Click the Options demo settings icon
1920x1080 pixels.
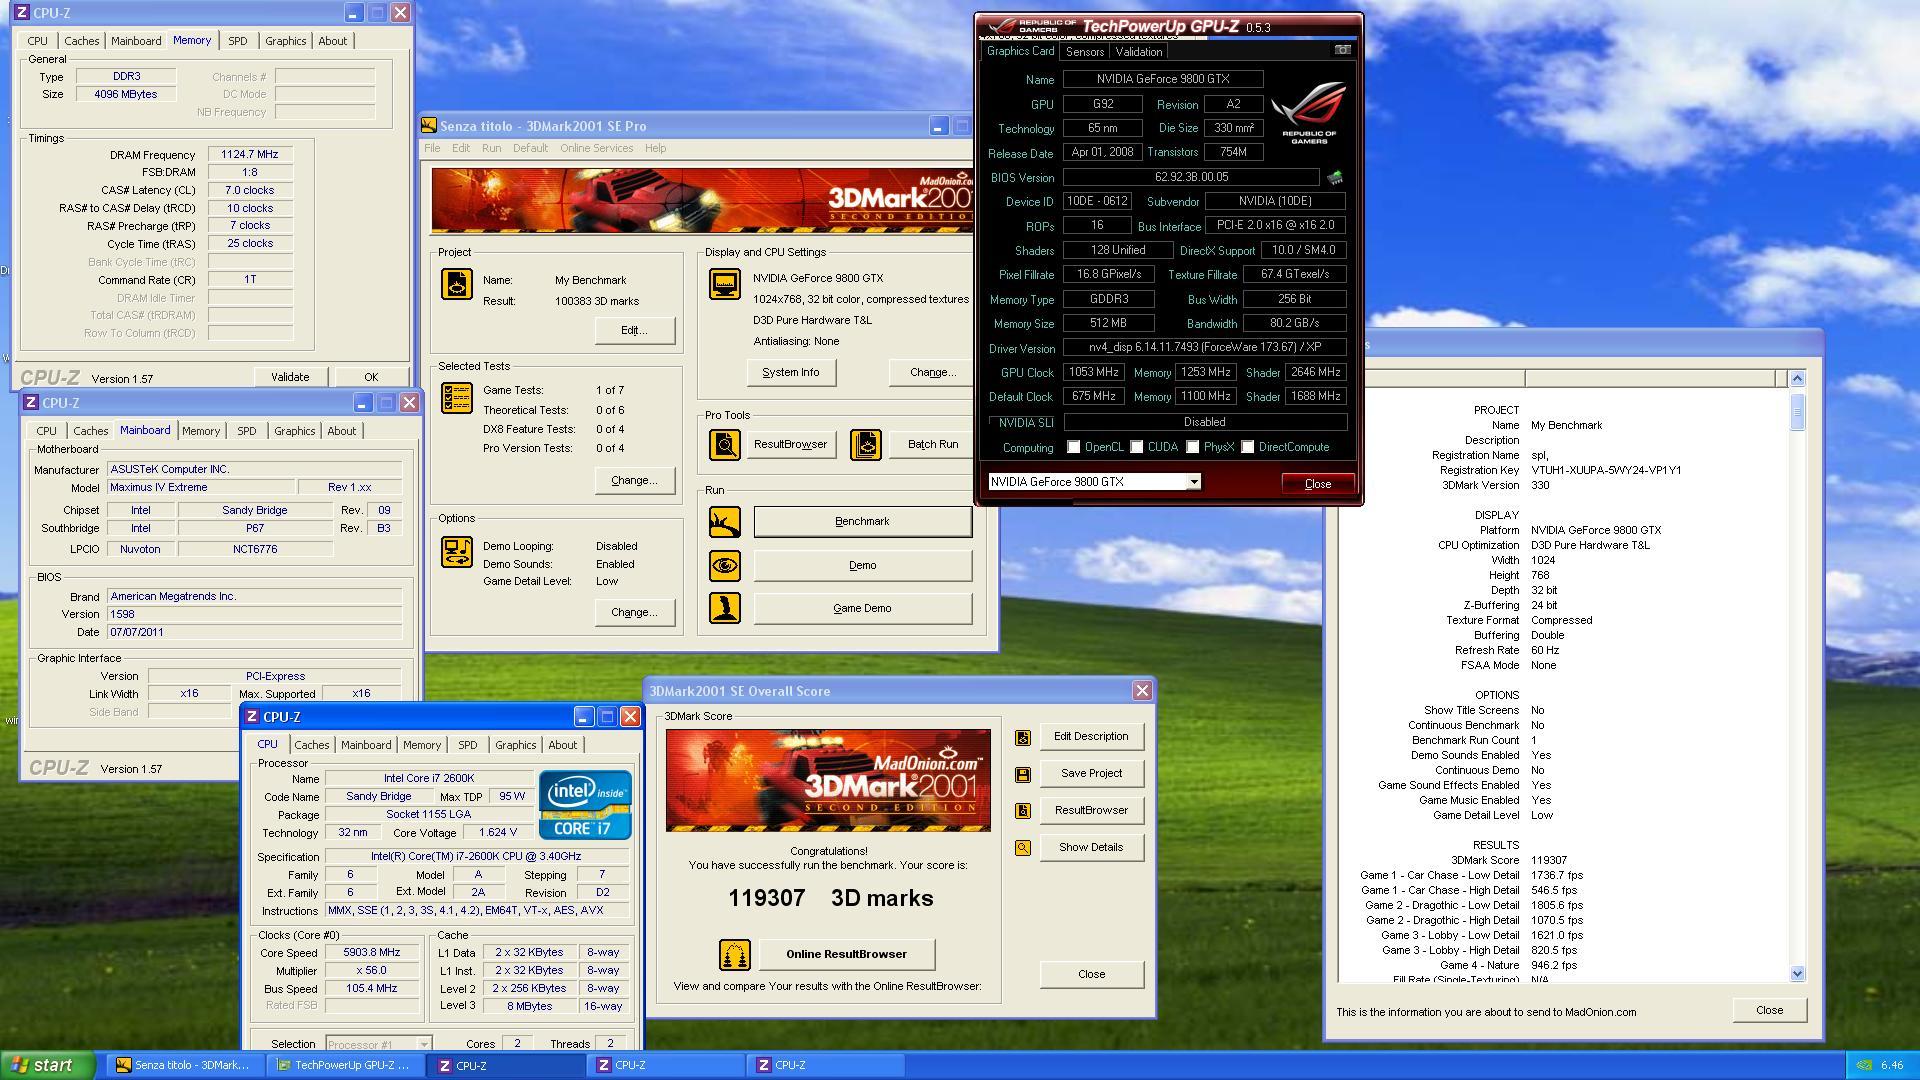click(457, 552)
